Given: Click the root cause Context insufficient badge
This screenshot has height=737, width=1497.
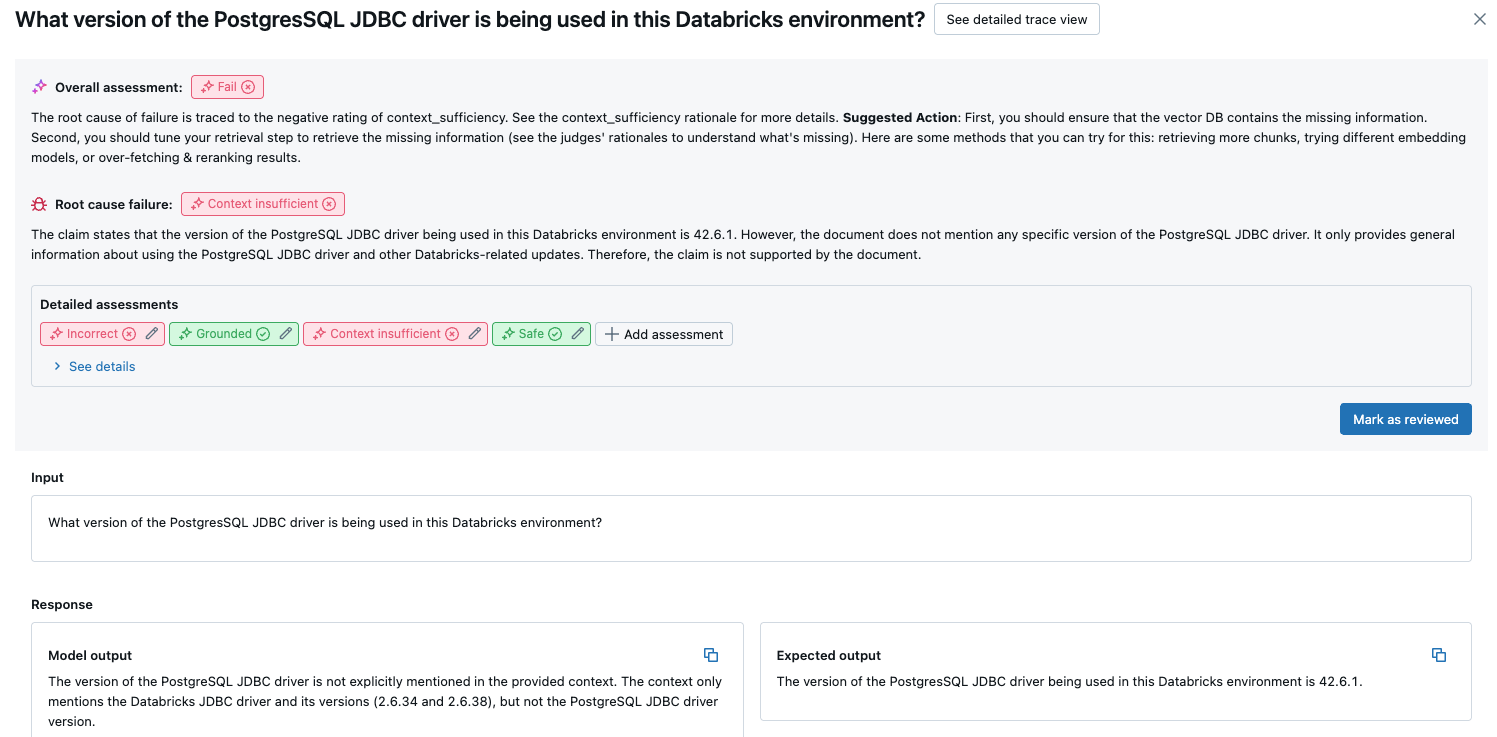Looking at the screenshot, I should 262,204.
